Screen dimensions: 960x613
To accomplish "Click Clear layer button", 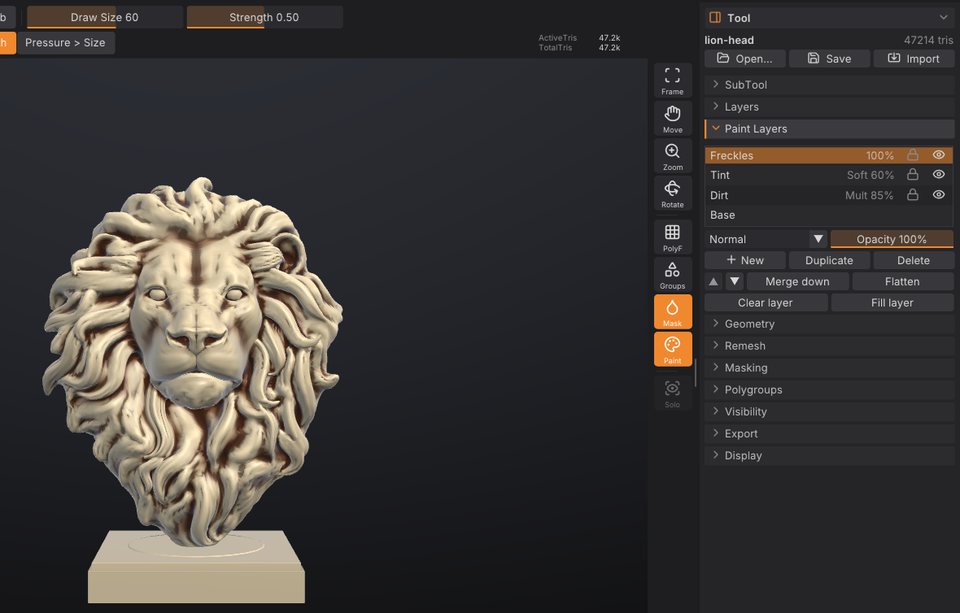I will pos(766,303).
